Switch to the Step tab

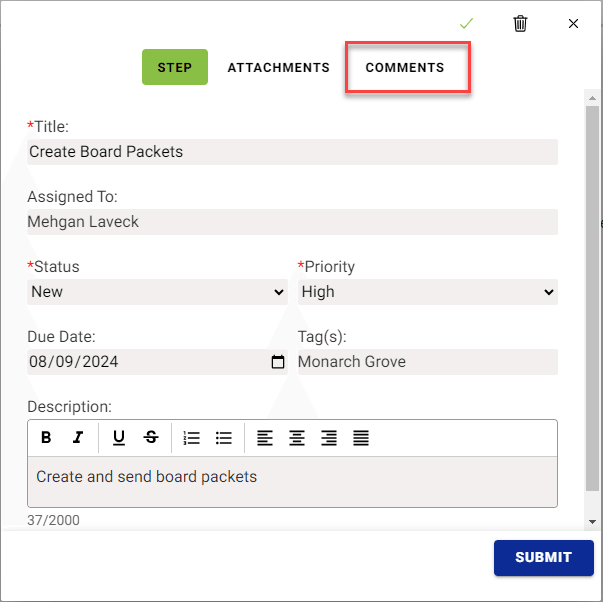coord(175,67)
